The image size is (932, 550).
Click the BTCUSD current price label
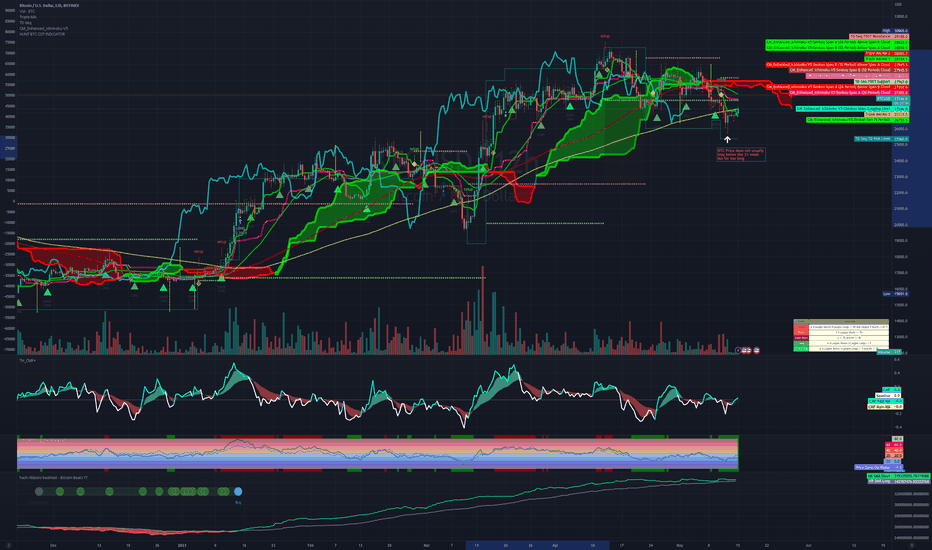[892, 99]
